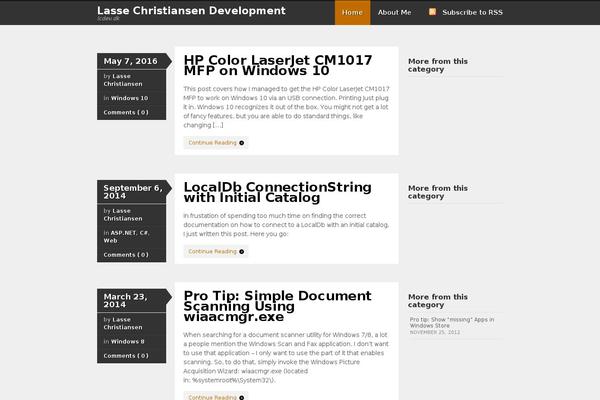Click the September 6, 2014 date label
The height and width of the screenshot is (400, 600).
tap(133, 192)
